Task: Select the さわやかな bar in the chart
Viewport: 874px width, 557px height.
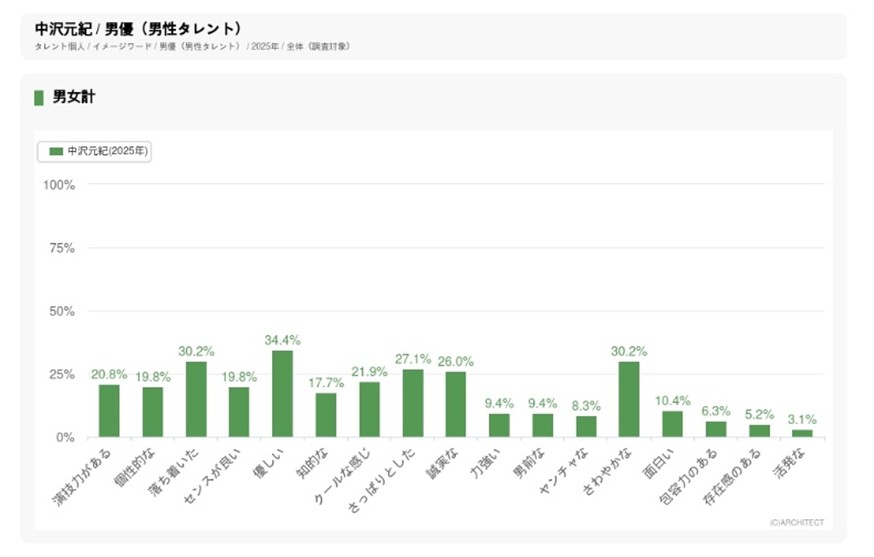Action: coord(629,399)
